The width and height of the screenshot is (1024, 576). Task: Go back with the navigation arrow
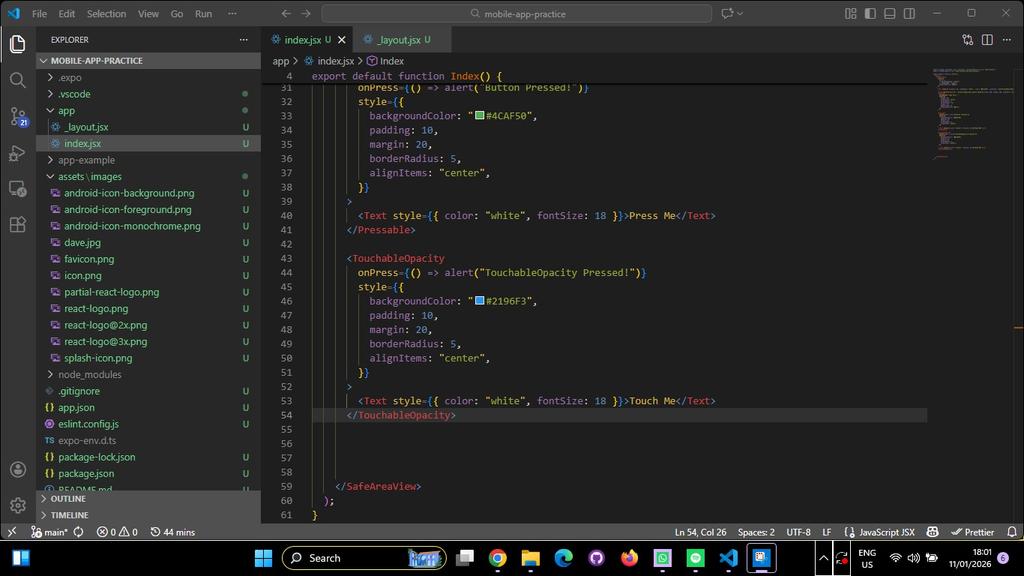tap(286, 14)
